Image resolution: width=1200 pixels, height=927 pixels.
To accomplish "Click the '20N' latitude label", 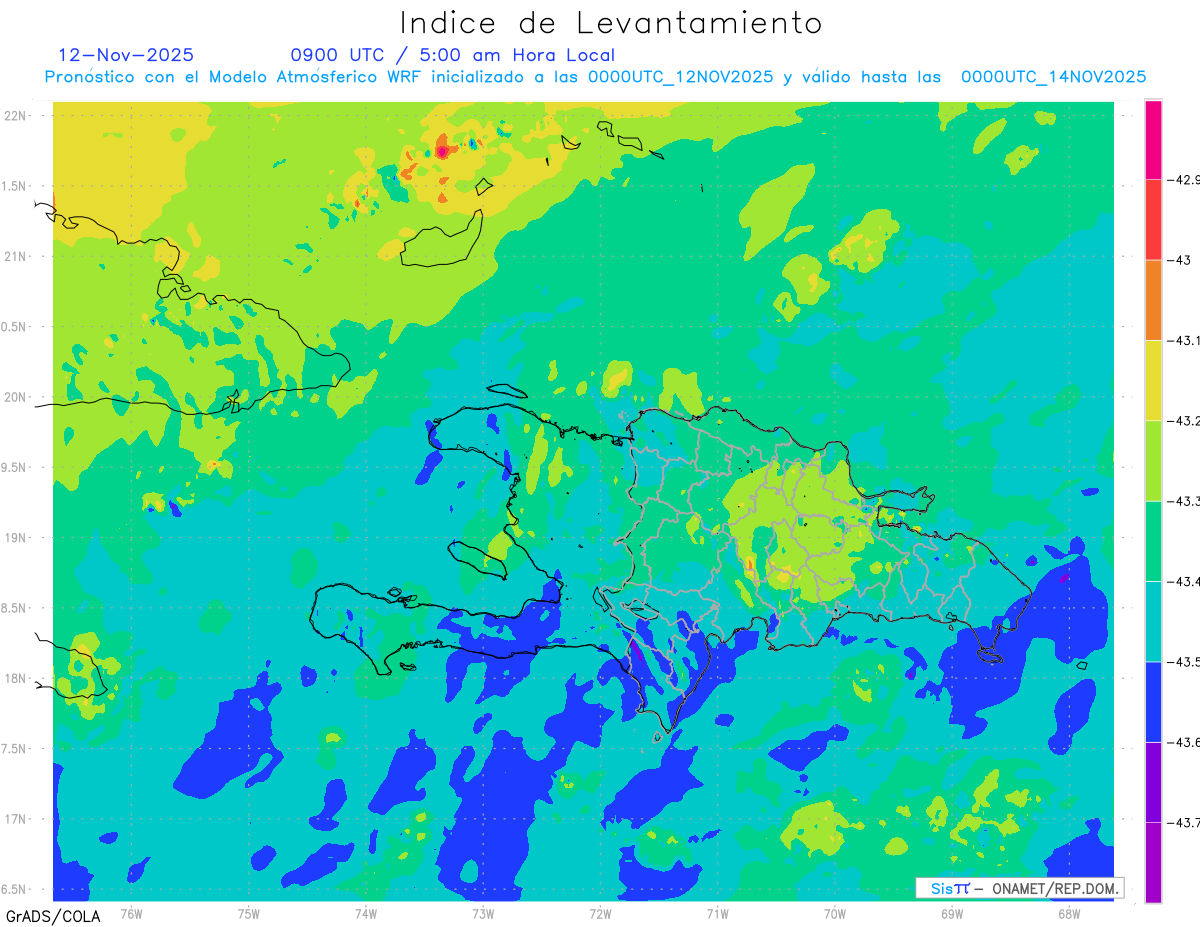I will click(x=17, y=397).
